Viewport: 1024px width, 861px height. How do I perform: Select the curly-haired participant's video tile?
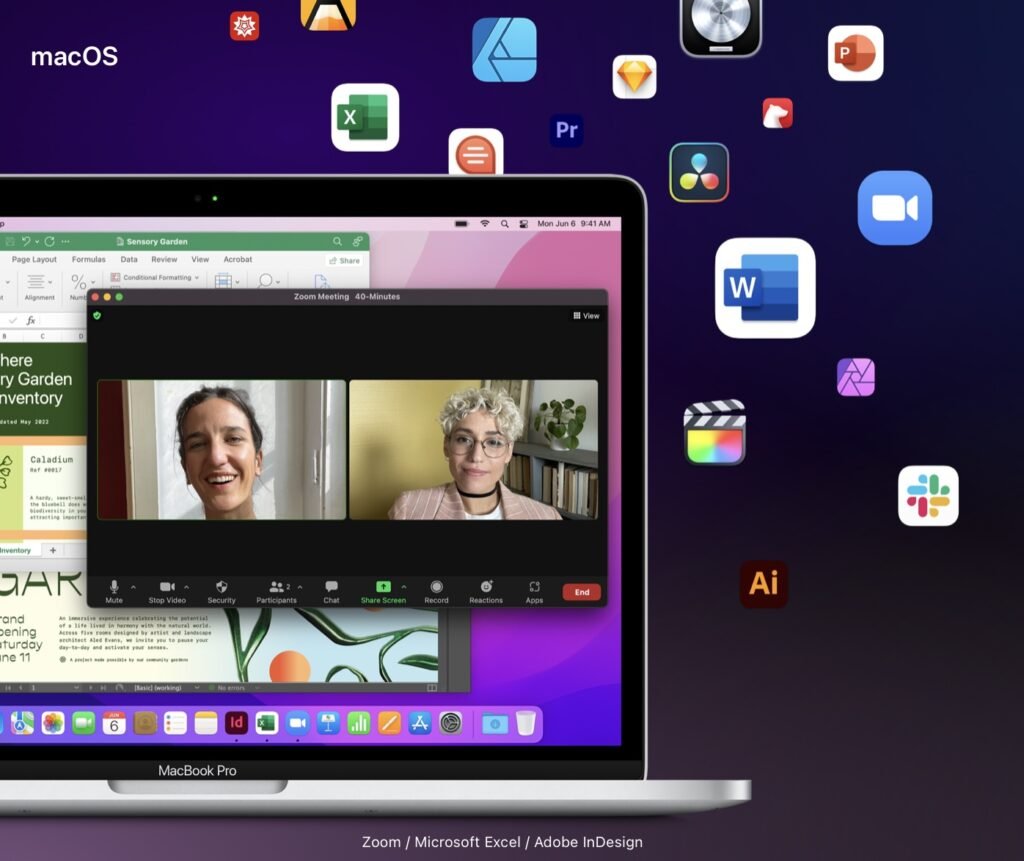pyautogui.click(x=473, y=449)
